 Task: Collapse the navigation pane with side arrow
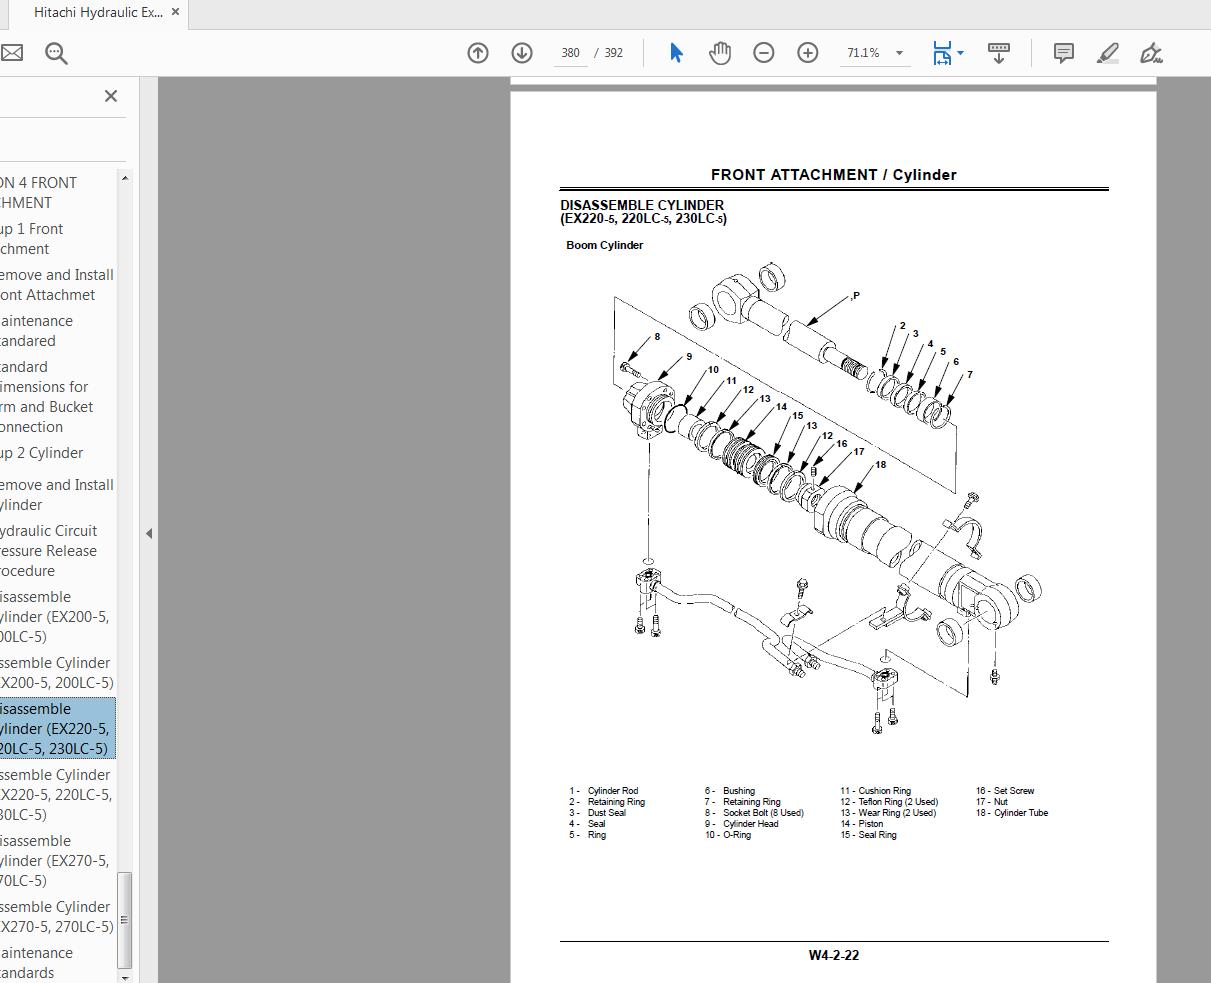pyautogui.click(x=148, y=534)
